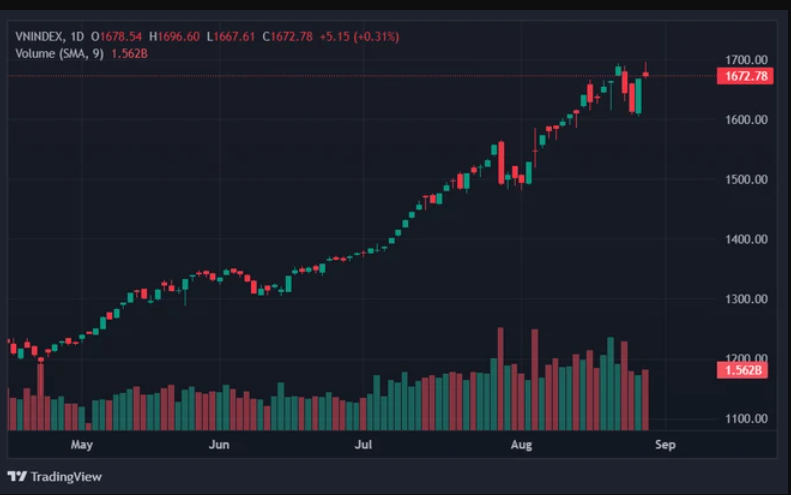Click the 1300.00 price axis level
This screenshot has width=791, height=495.
746,299
